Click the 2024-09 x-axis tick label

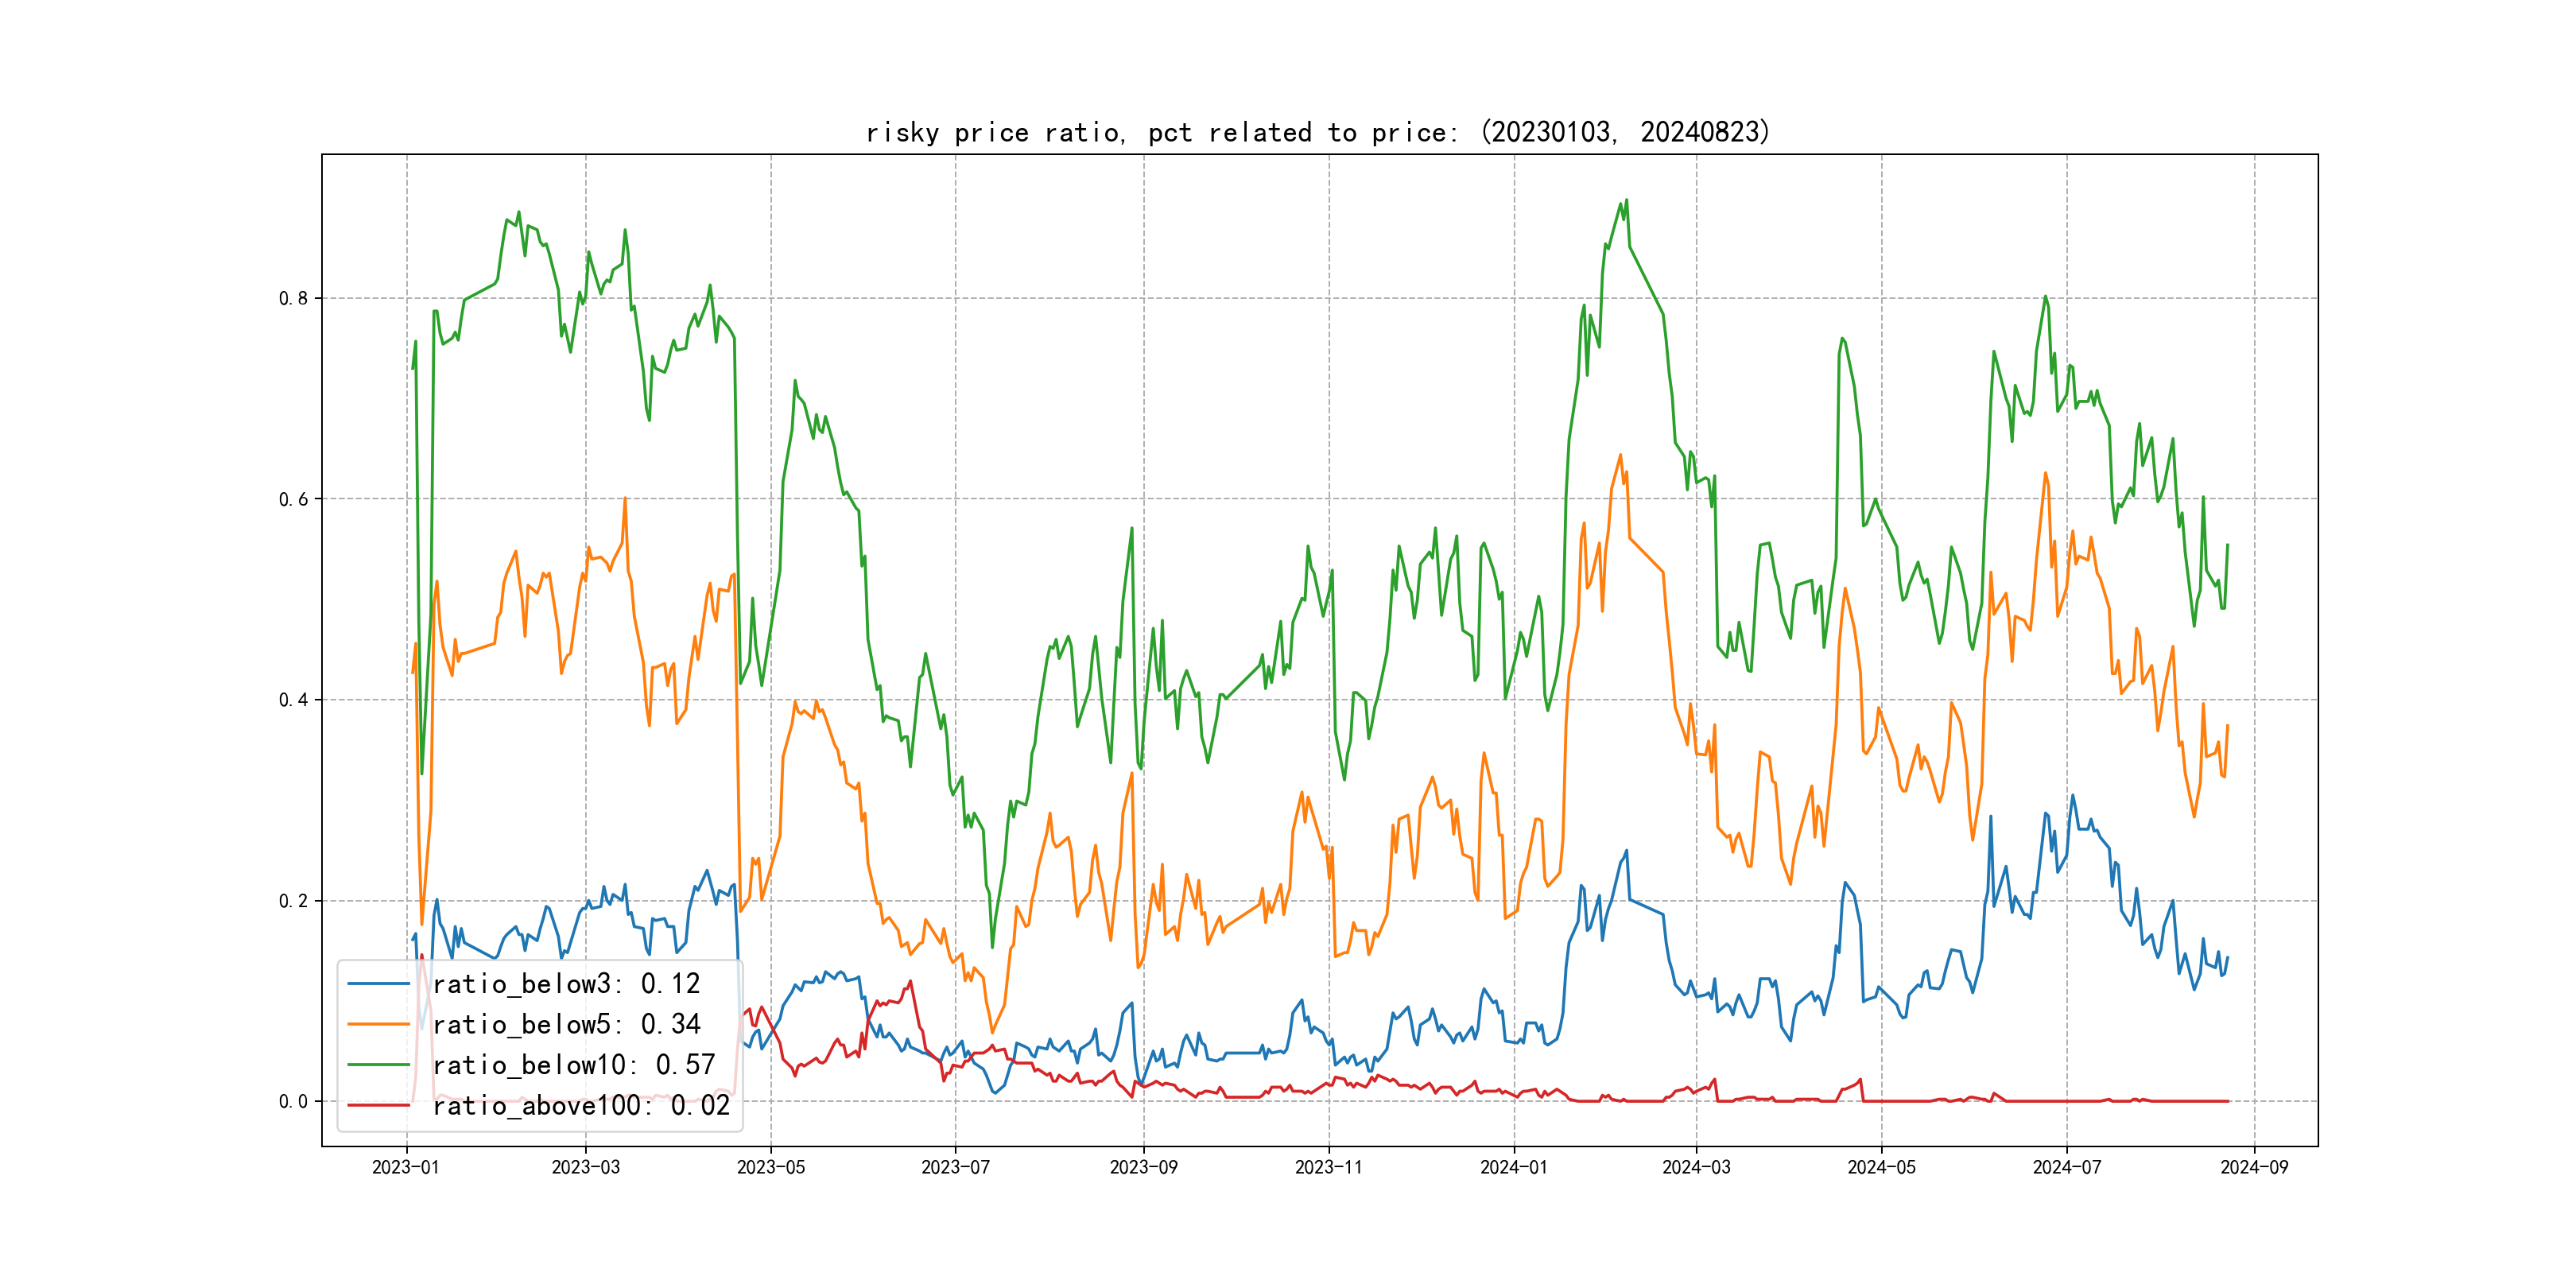pyautogui.click(x=2254, y=1167)
